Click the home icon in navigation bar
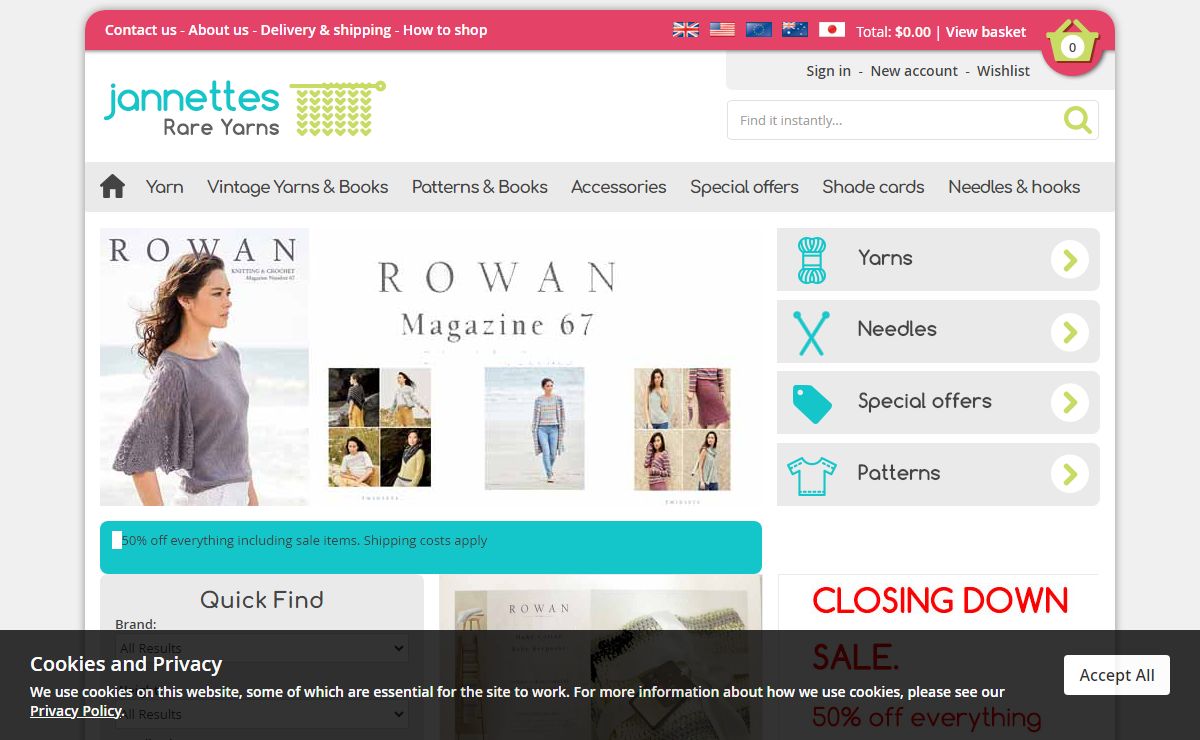The width and height of the screenshot is (1200, 740). [113, 187]
